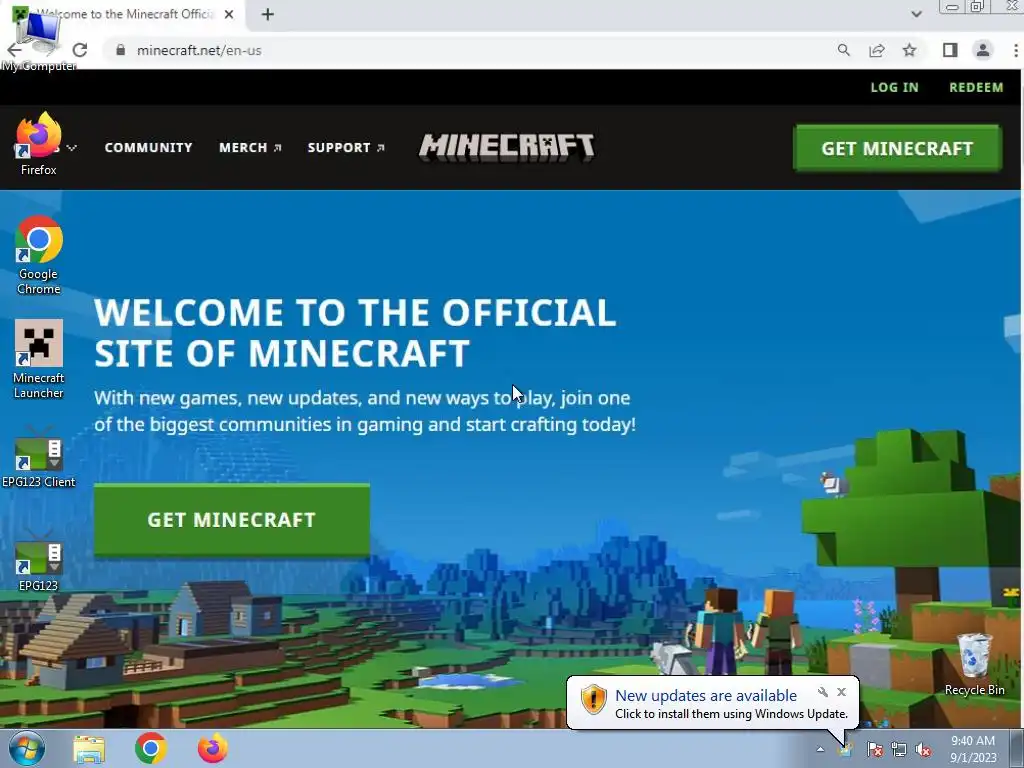Click the Welcome to the Official Site heading
1024x768 pixels.
tap(355, 332)
